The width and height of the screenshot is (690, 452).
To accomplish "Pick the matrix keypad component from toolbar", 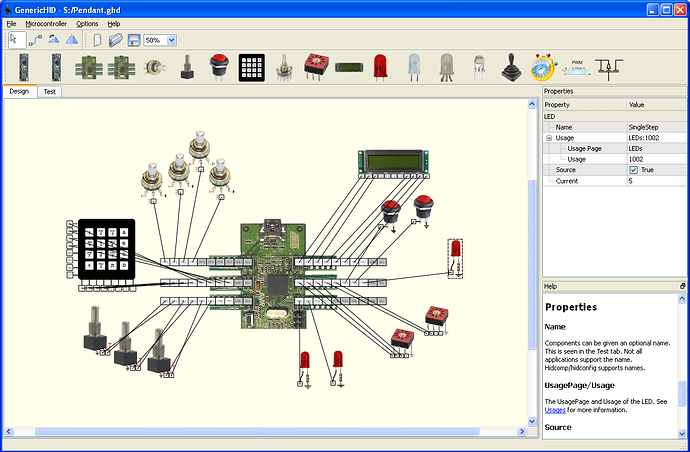I will (x=252, y=67).
